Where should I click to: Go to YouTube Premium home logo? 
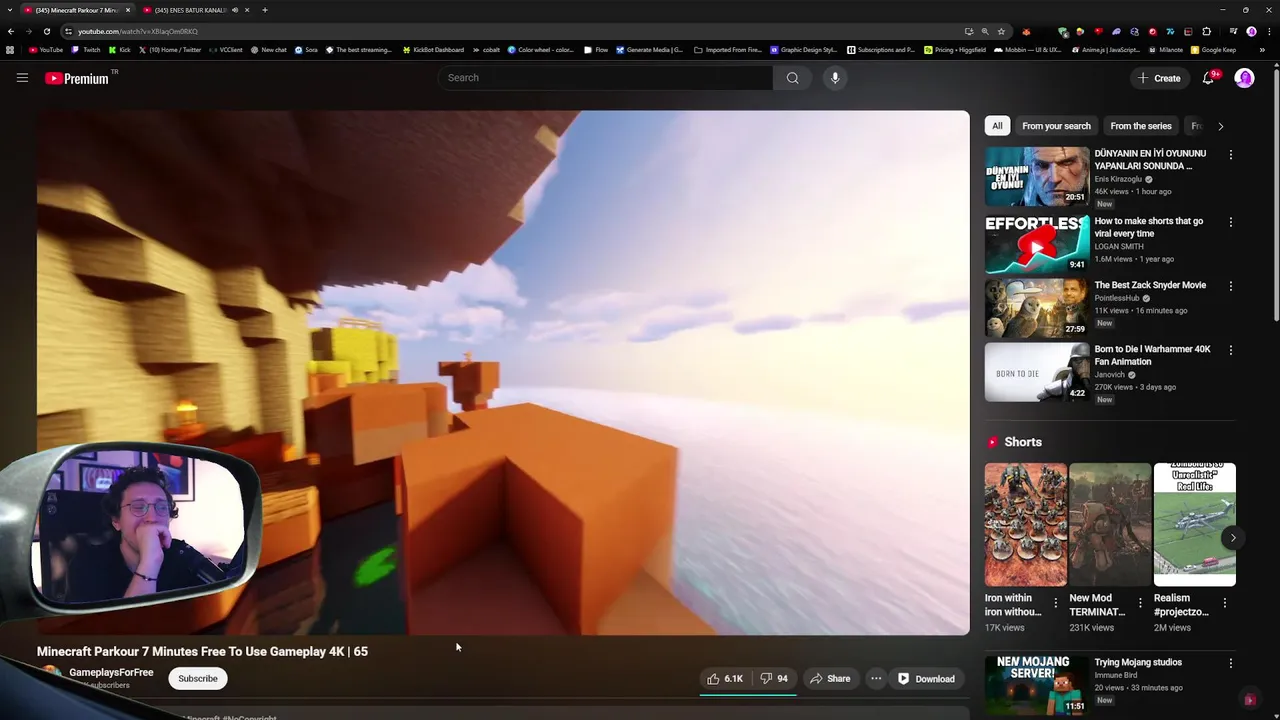pyautogui.click(x=78, y=78)
